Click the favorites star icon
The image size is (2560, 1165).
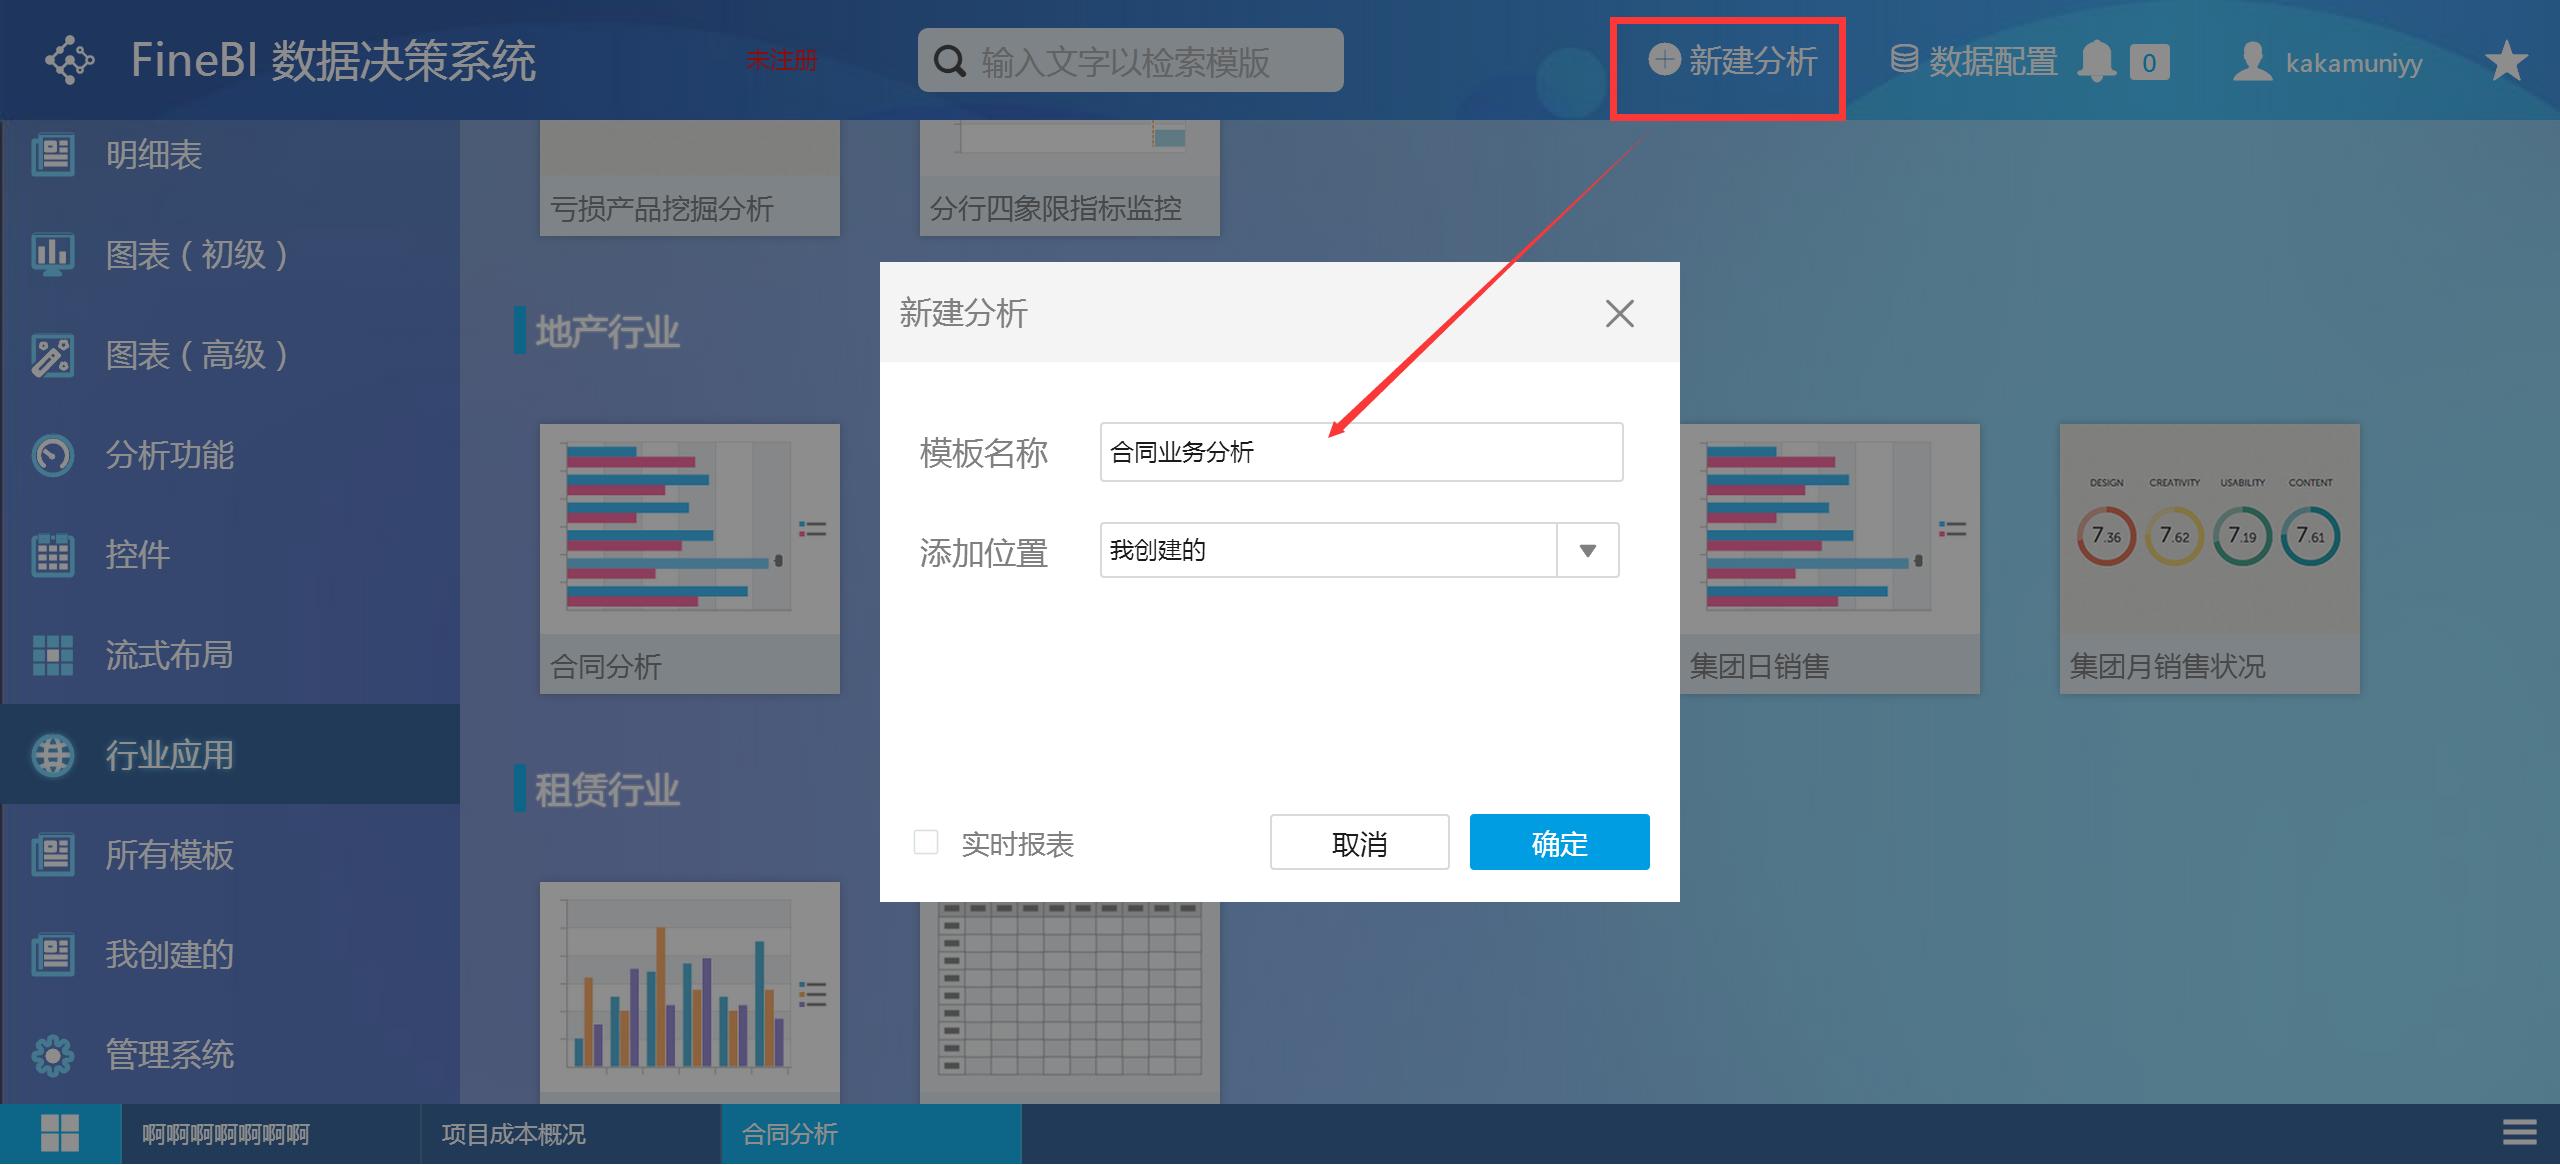coord(2506,60)
